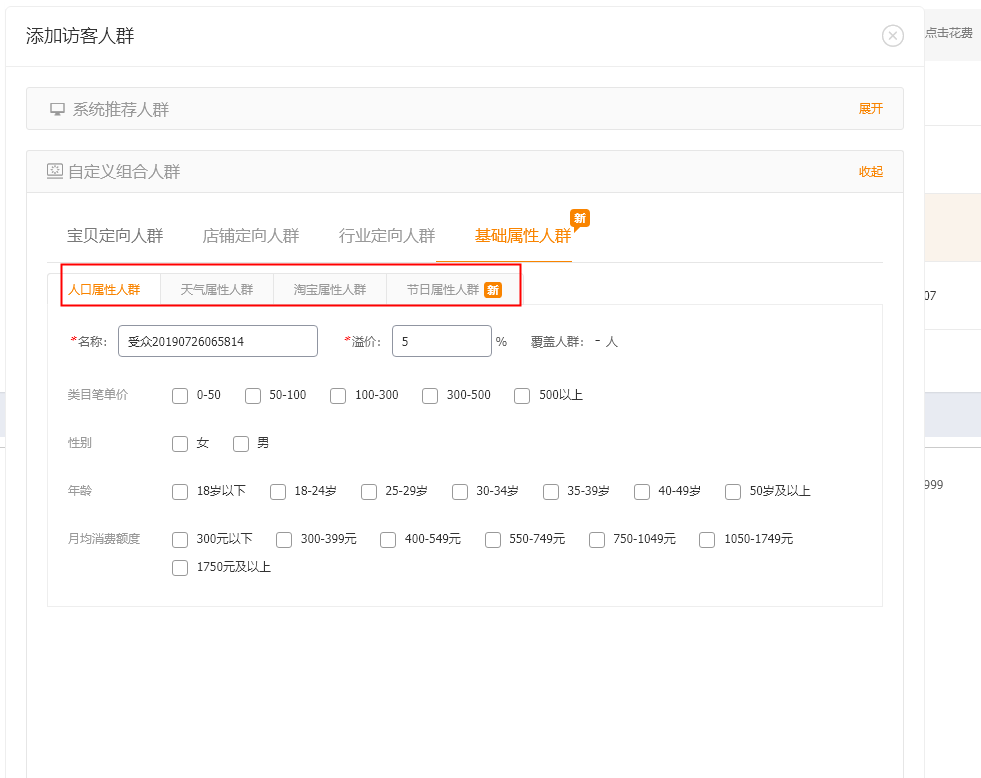981x778 pixels.
Task: Click the 名称 input field
Action: coord(218,341)
